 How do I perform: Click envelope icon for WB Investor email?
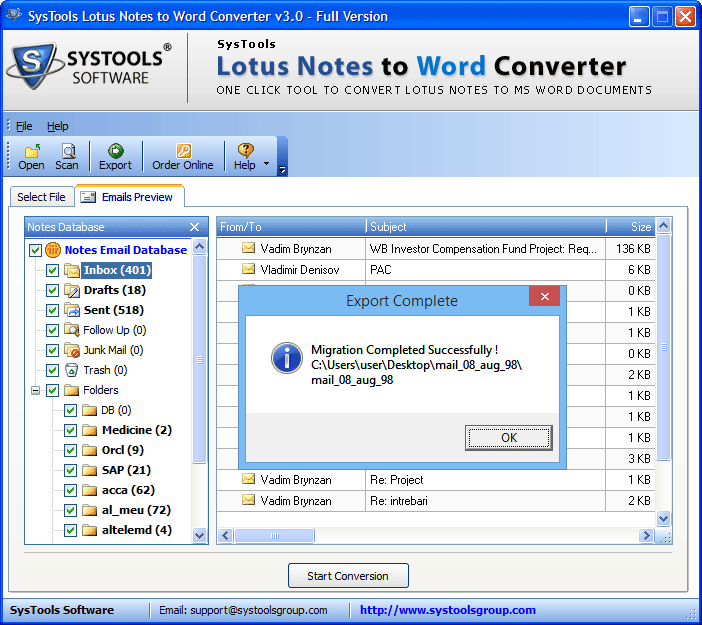(x=248, y=248)
